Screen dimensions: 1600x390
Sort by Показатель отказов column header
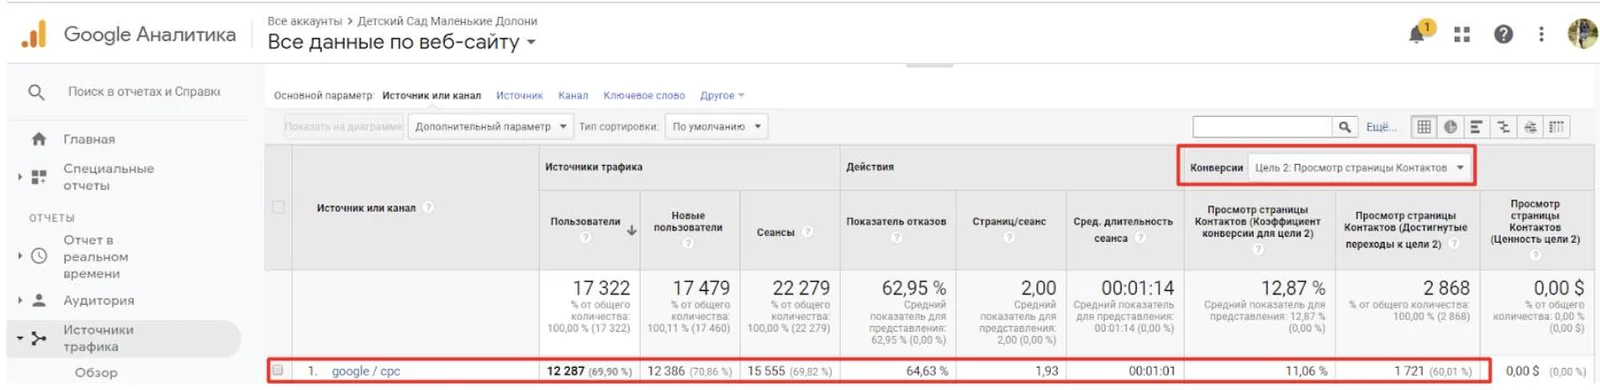pyautogui.click(x=896, y=222)
